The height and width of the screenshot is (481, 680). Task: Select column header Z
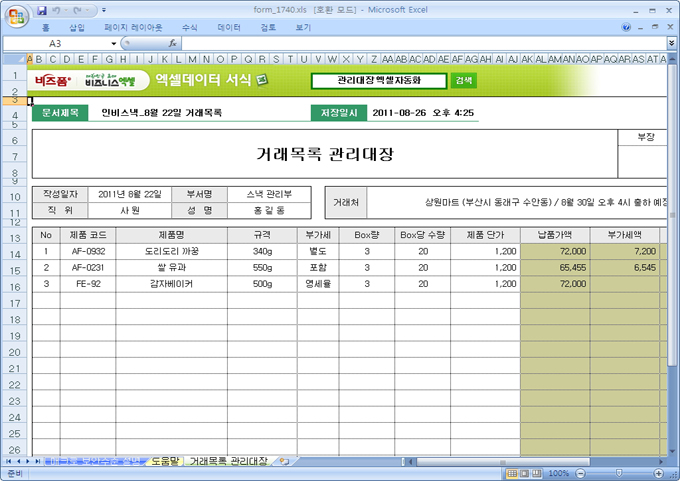click(x=373, y=59)
